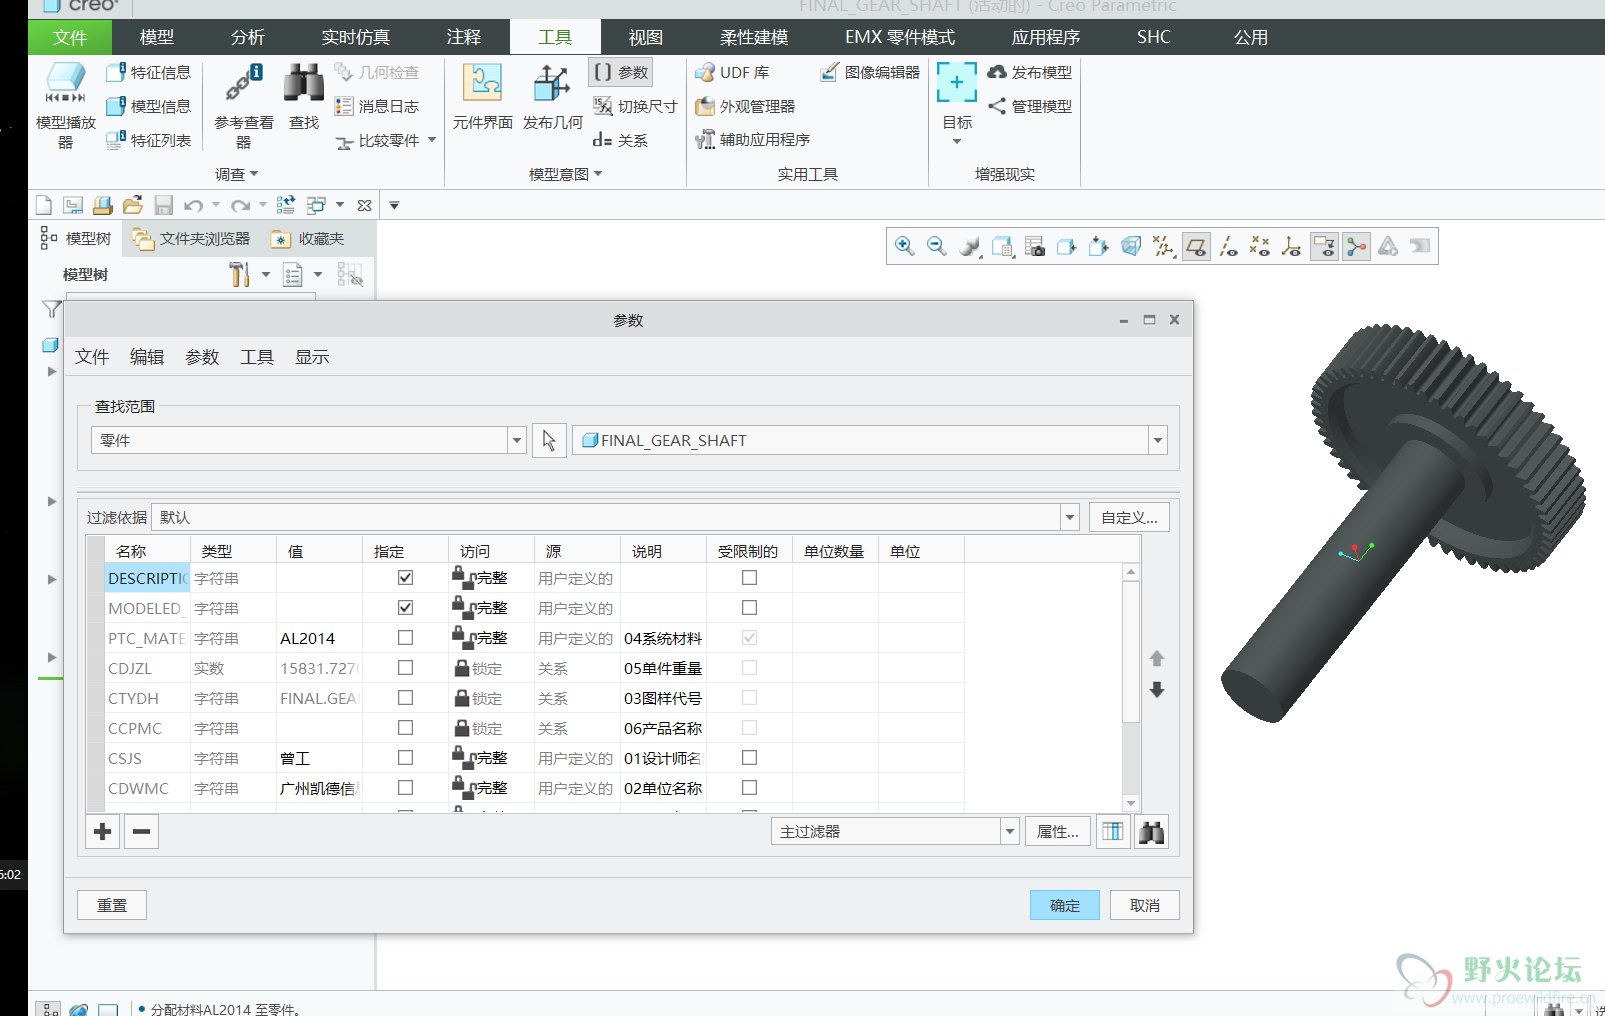
Task: Select the 曾工 value in CSJS row
Action: [x=319, y=758]
